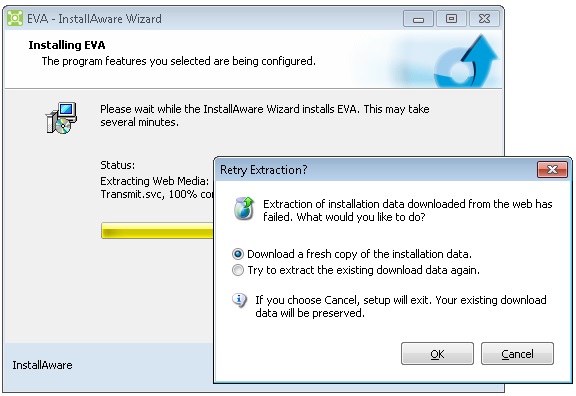The height and width of the screenshot is (396, 576).
Task: Click the blue information bubble icon
Action: coord(239,300)
